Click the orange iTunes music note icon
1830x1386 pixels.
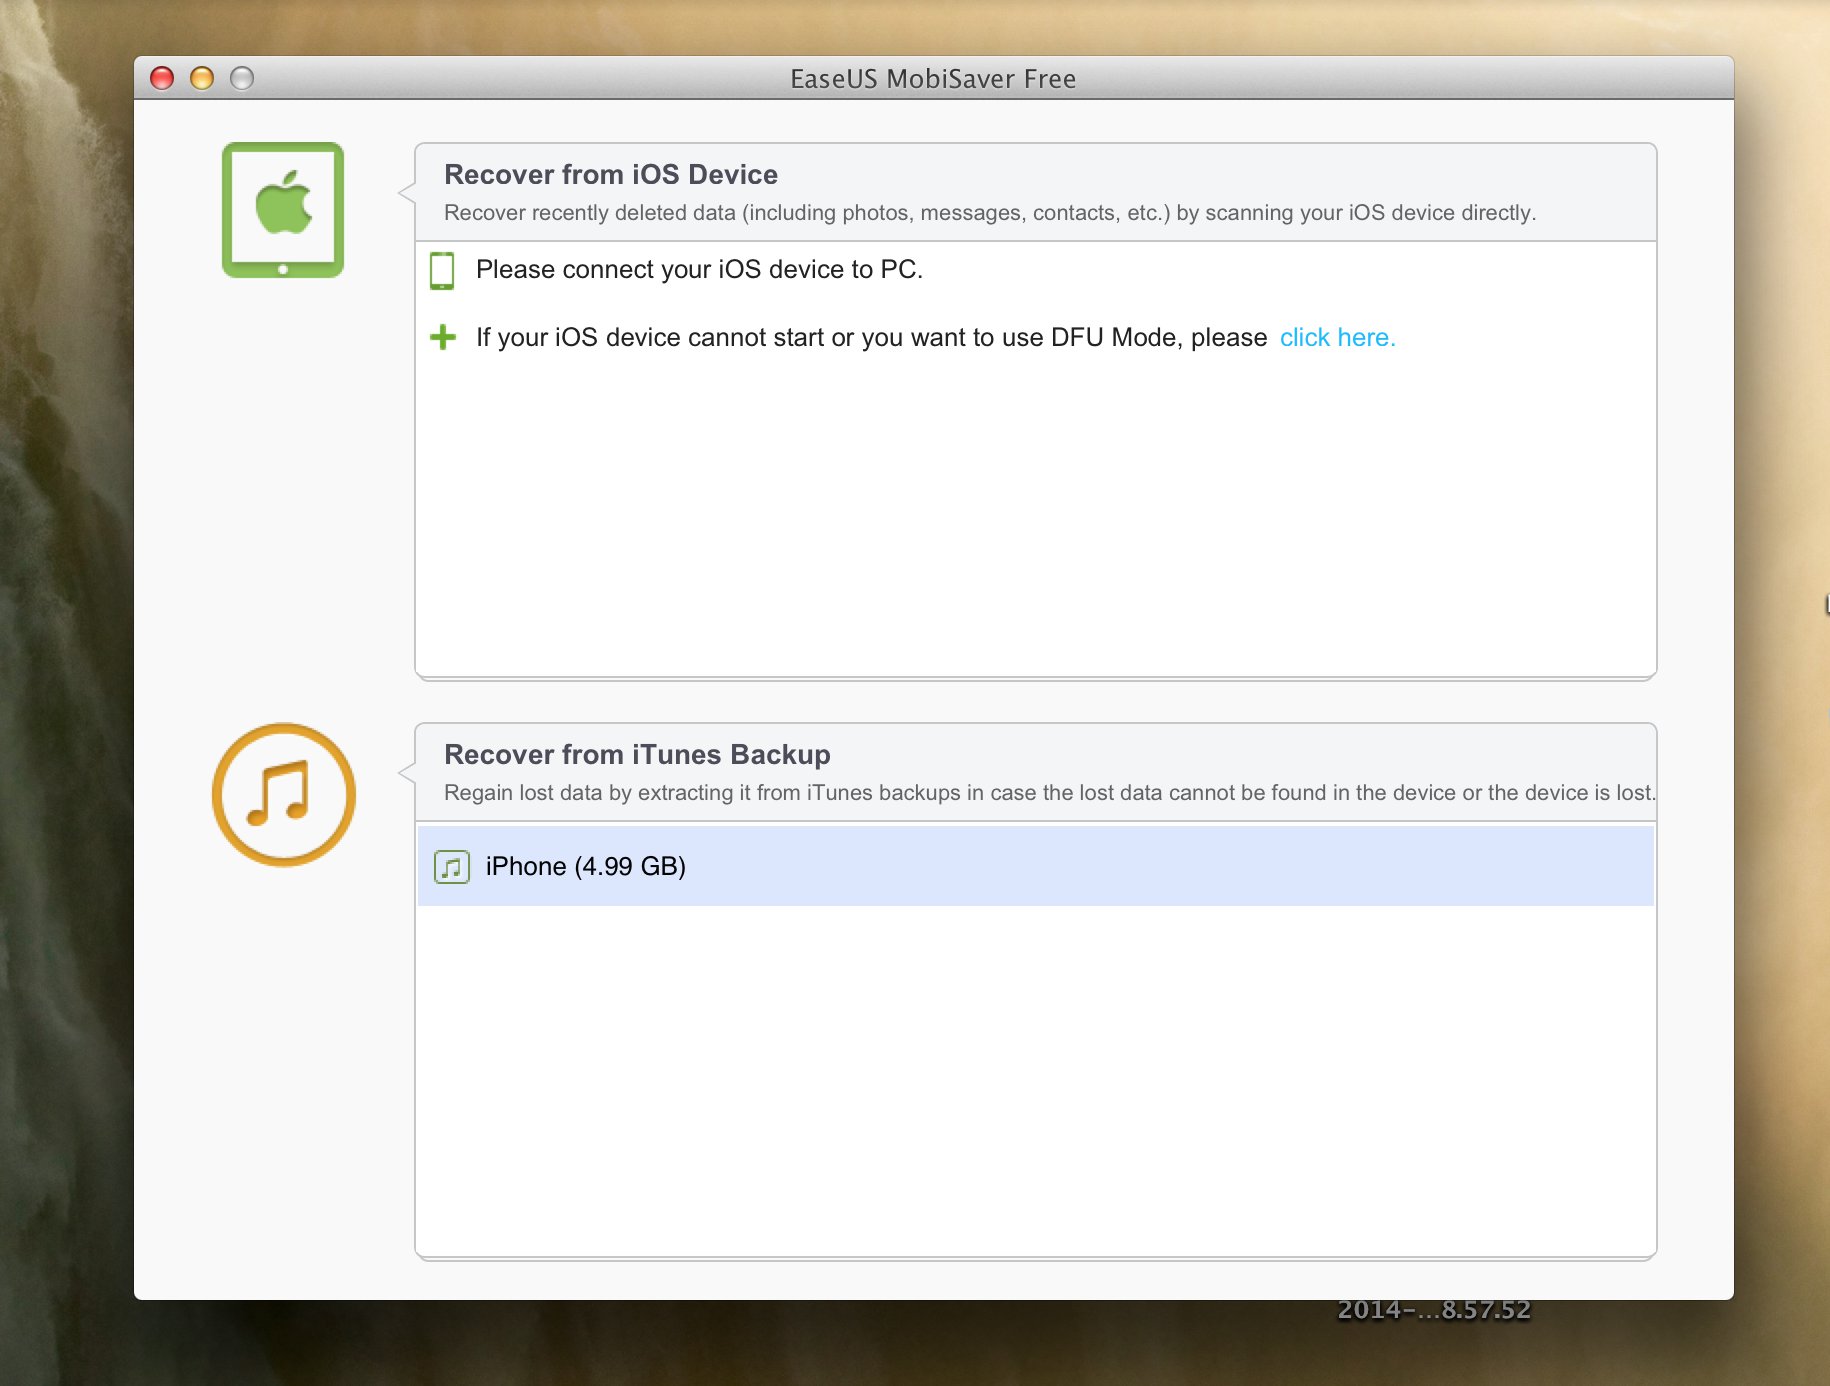[x=284, y=795]
